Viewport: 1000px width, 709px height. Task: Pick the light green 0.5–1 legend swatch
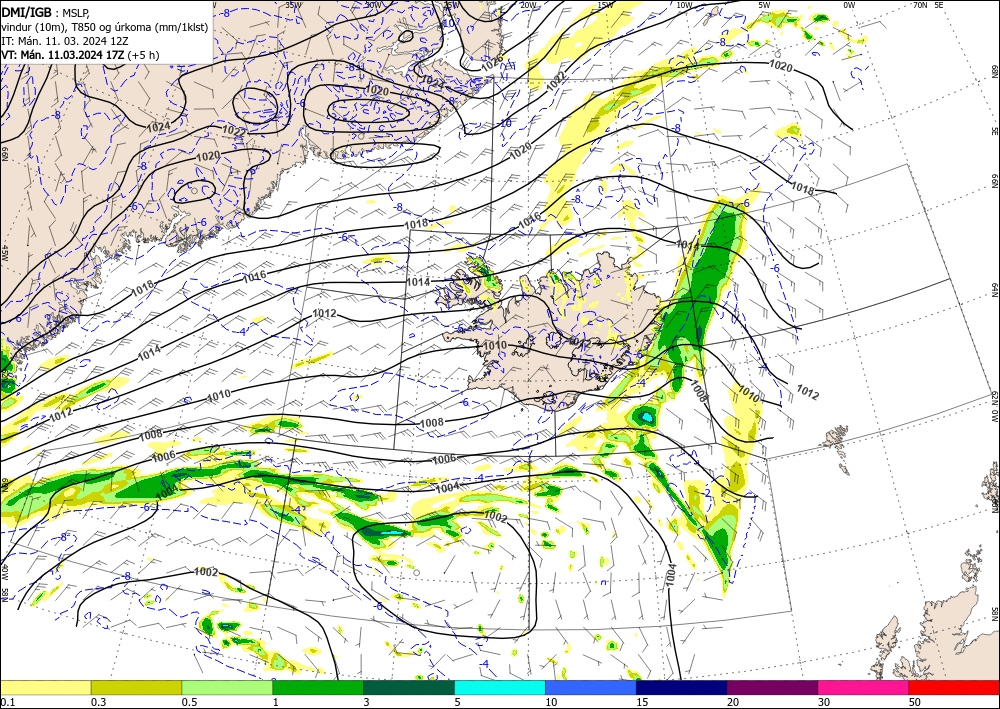tap(227, 687)
